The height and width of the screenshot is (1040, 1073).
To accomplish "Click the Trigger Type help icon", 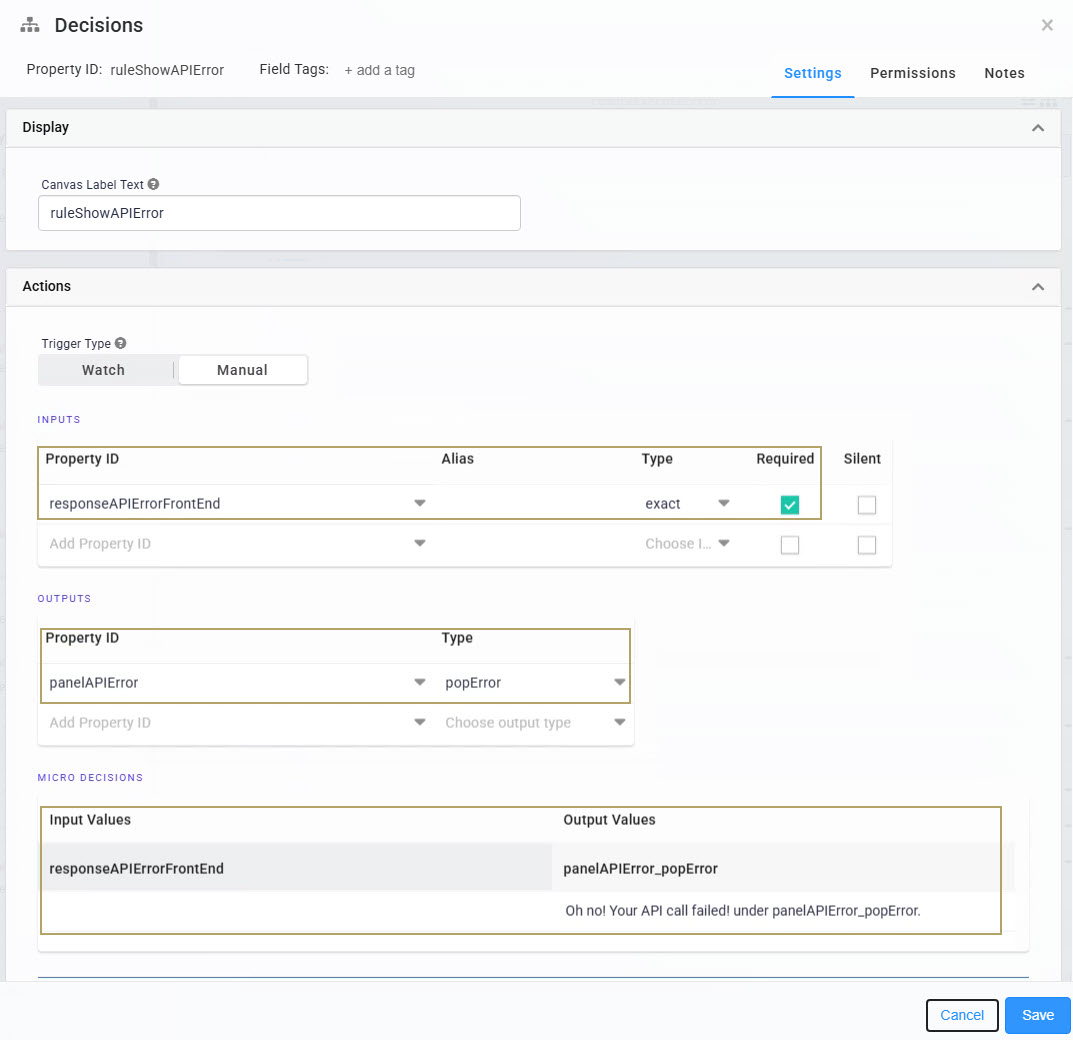I will point(120,343).
